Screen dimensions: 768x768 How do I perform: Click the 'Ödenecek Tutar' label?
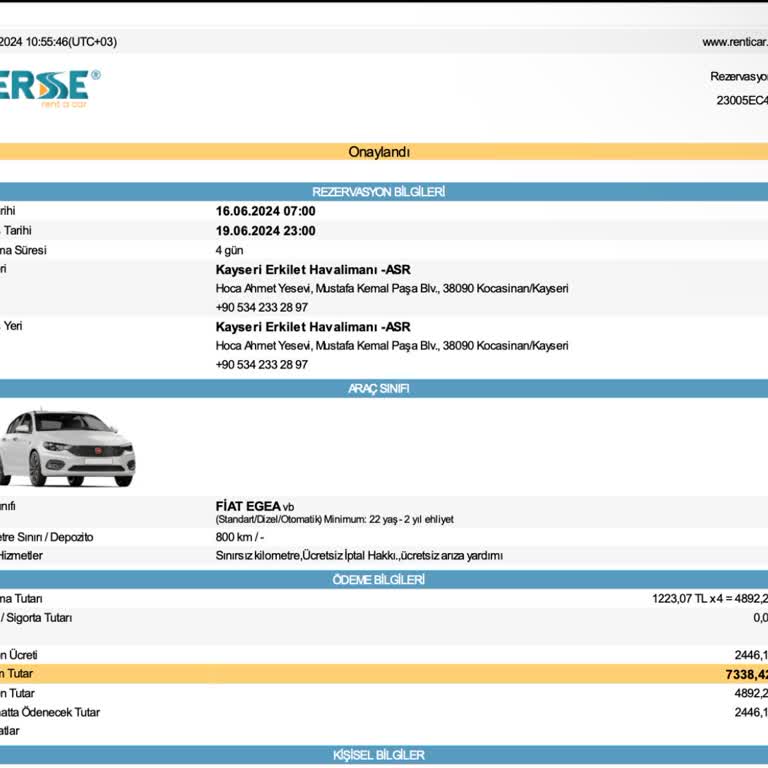point(61,712)
